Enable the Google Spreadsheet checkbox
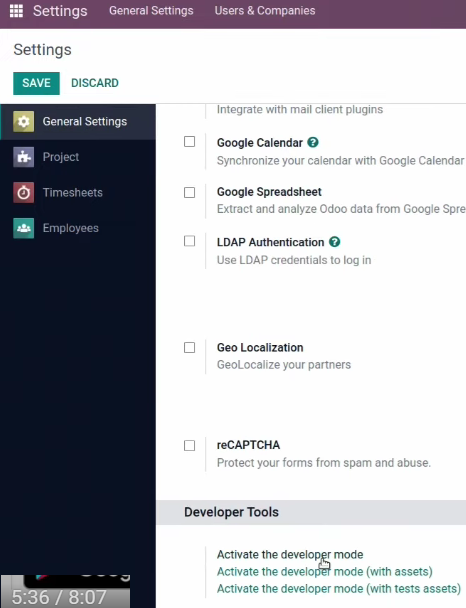The height and width of the screenshot is (608, 466). tap(190, 192)
